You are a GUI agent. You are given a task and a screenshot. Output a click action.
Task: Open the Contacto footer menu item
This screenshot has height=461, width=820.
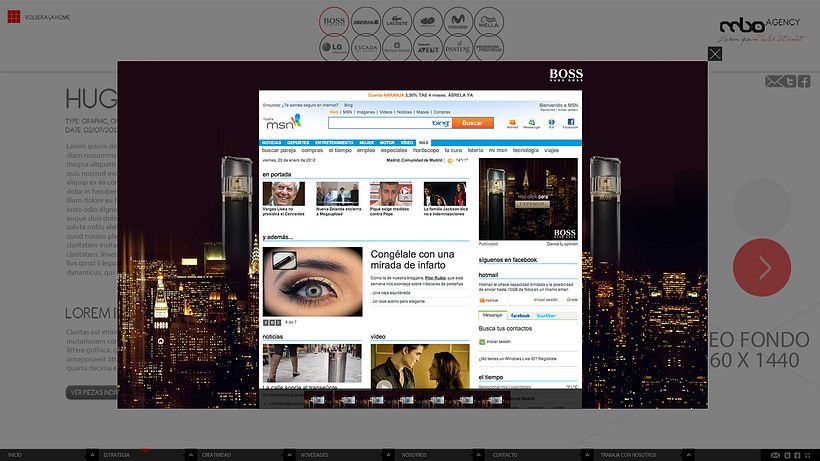pyautogui.click(x=505, y=455)
